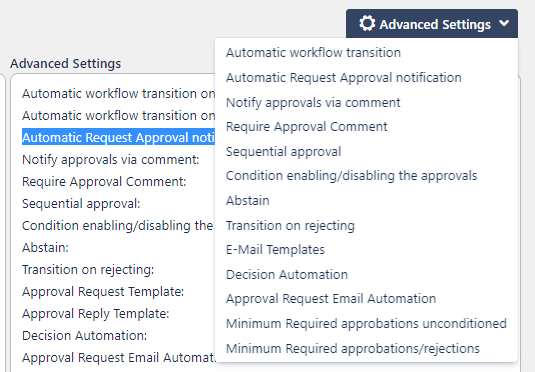The image size is (535, 372).
Task: Click the highlighted Automatic Request Approval row
Action: pyautogui.click(x=118, y=137)
